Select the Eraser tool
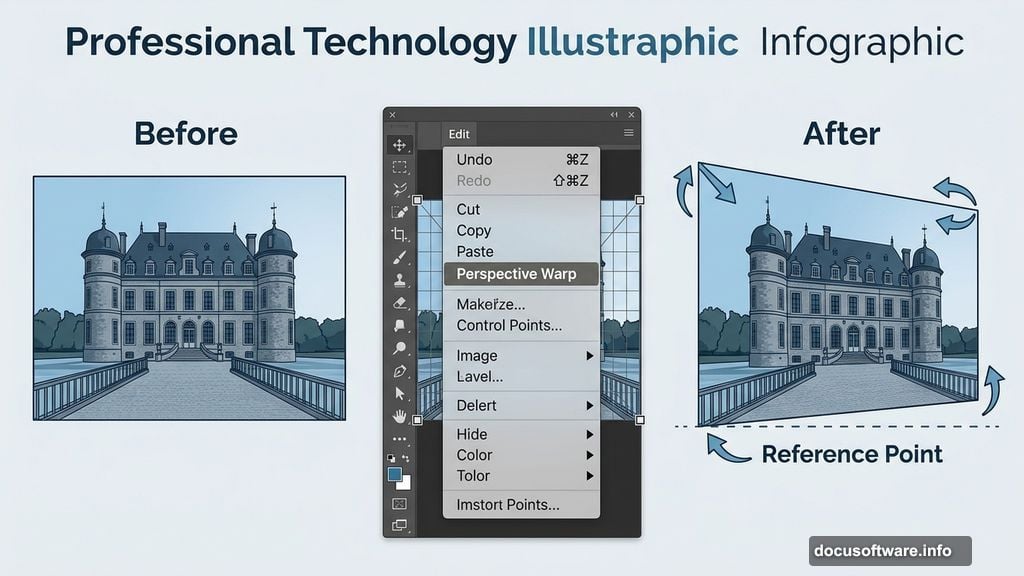 (x=400, y=303)
